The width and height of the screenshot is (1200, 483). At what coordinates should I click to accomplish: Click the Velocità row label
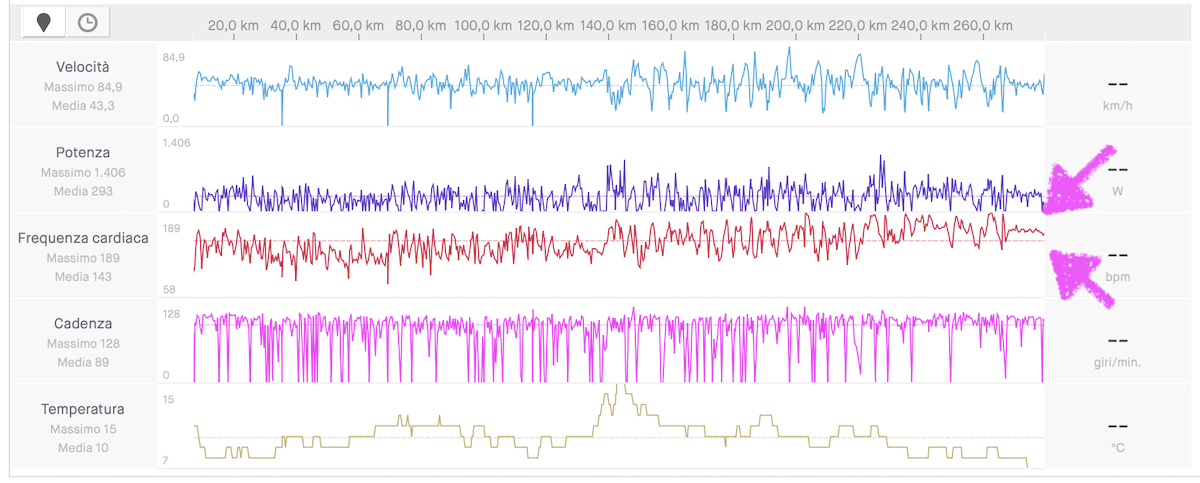pyautogui.click(x=84, y=67)
